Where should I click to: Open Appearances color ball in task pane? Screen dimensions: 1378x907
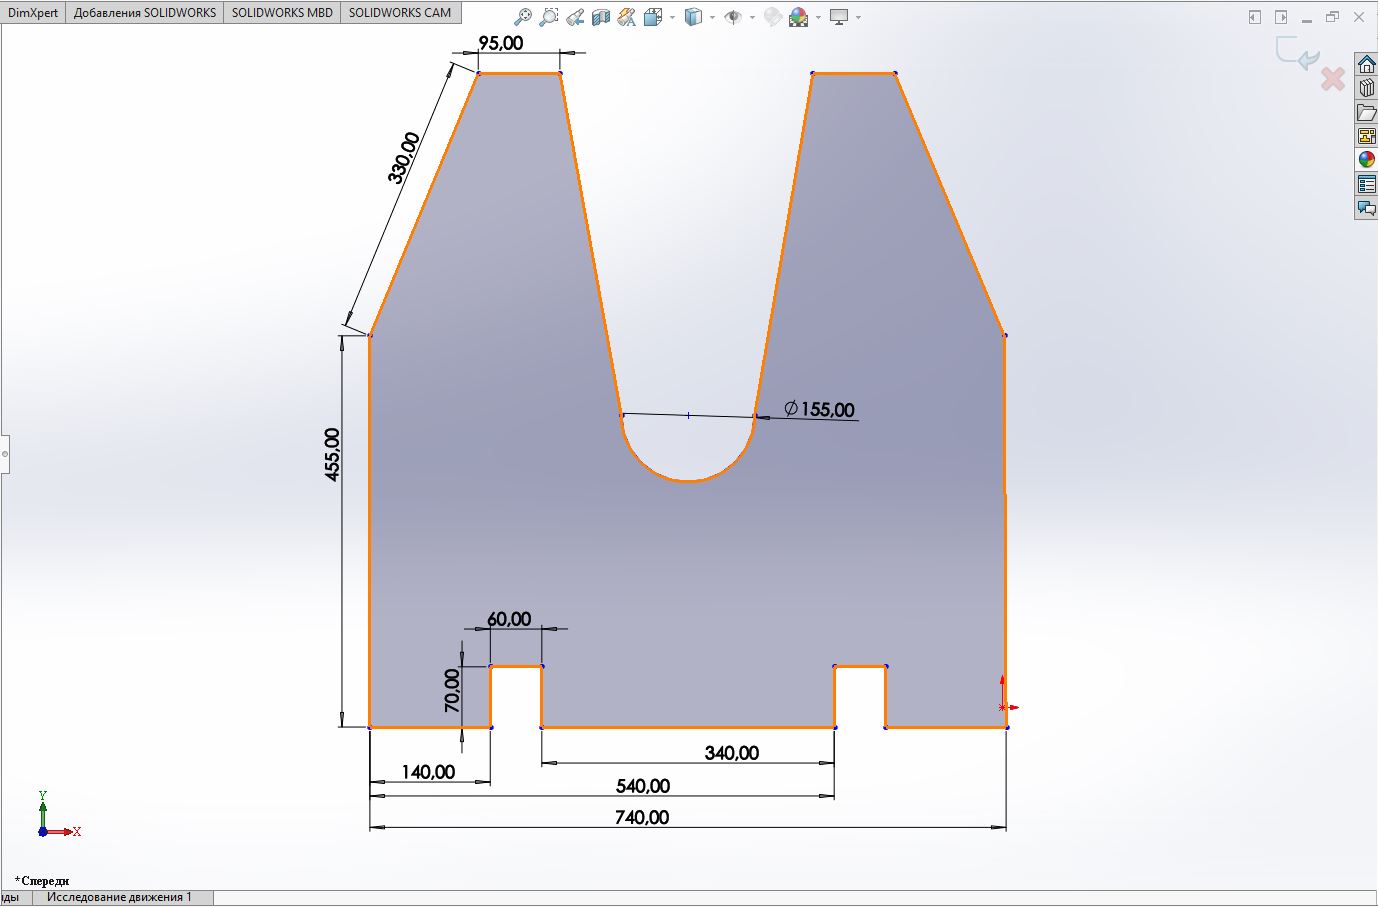1366,160
